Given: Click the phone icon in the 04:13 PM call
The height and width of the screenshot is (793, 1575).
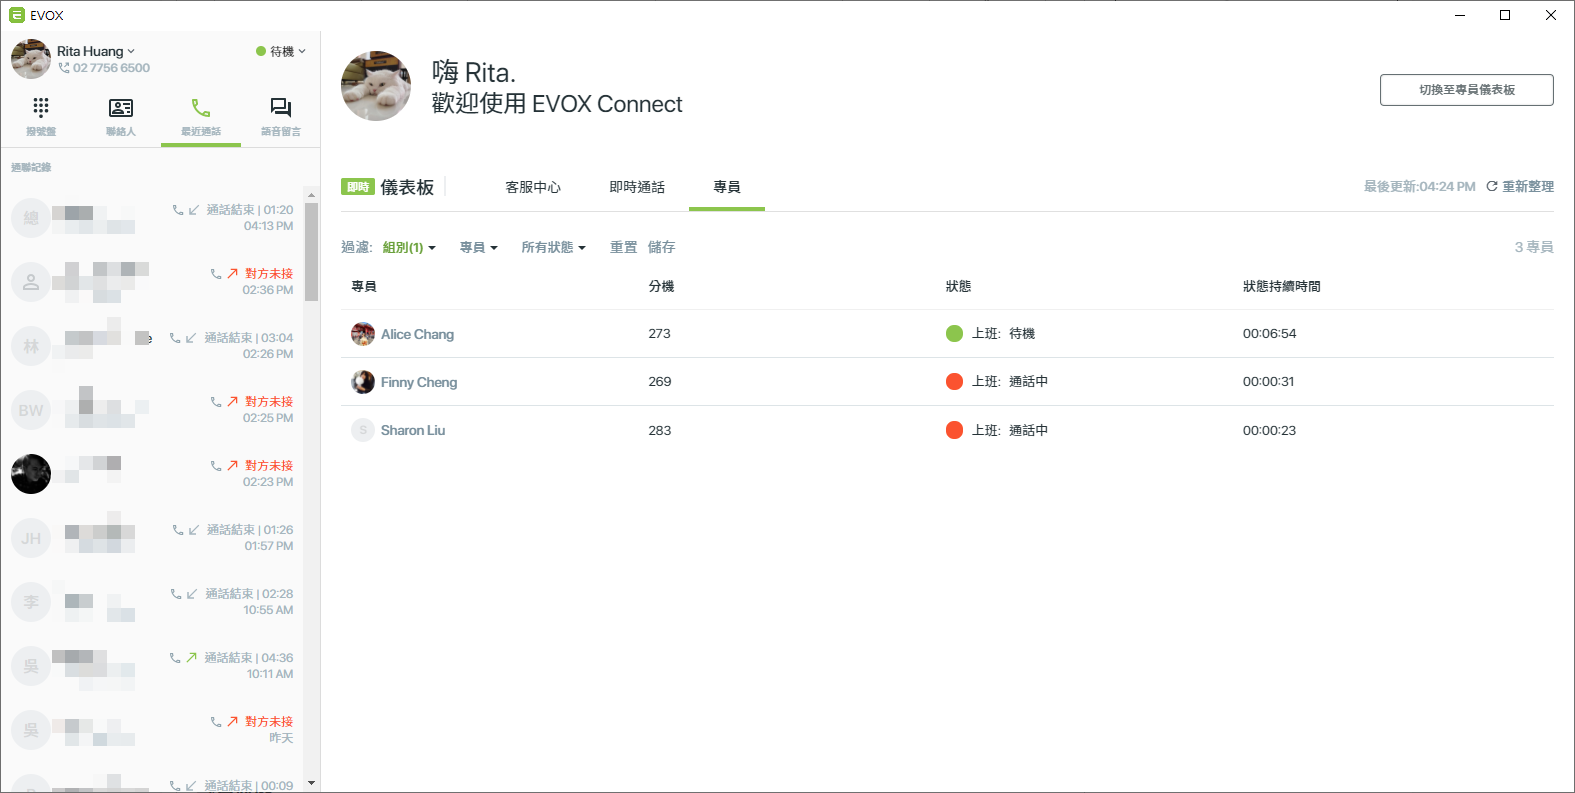Looking at the screenshot, I should (x=178, y=210).
